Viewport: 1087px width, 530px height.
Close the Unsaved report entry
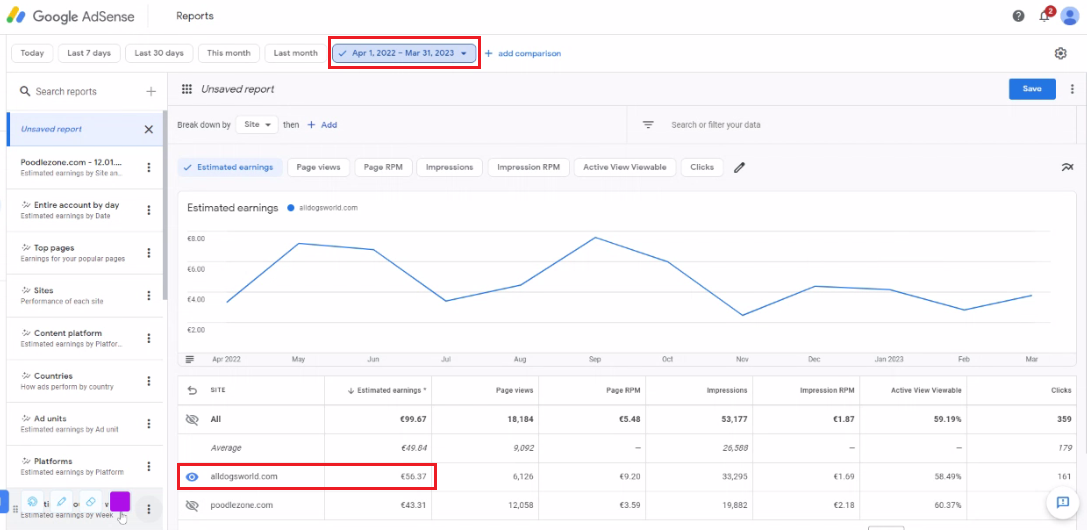pyautogui.click(x=148, y=130)
